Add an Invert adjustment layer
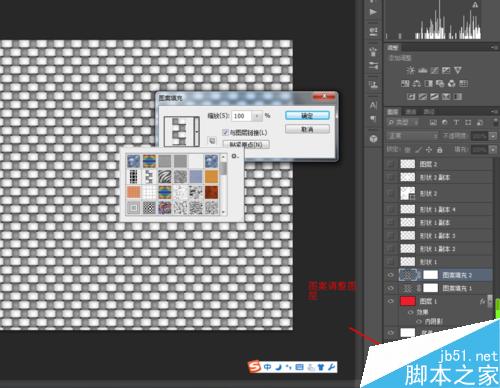 (411, 97)
